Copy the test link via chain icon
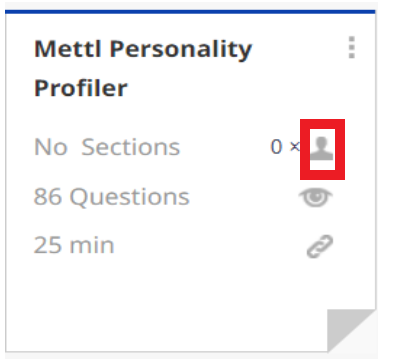The width and height of the screenshot is (394, 364). pyautogui.click(x=320, y=246)
